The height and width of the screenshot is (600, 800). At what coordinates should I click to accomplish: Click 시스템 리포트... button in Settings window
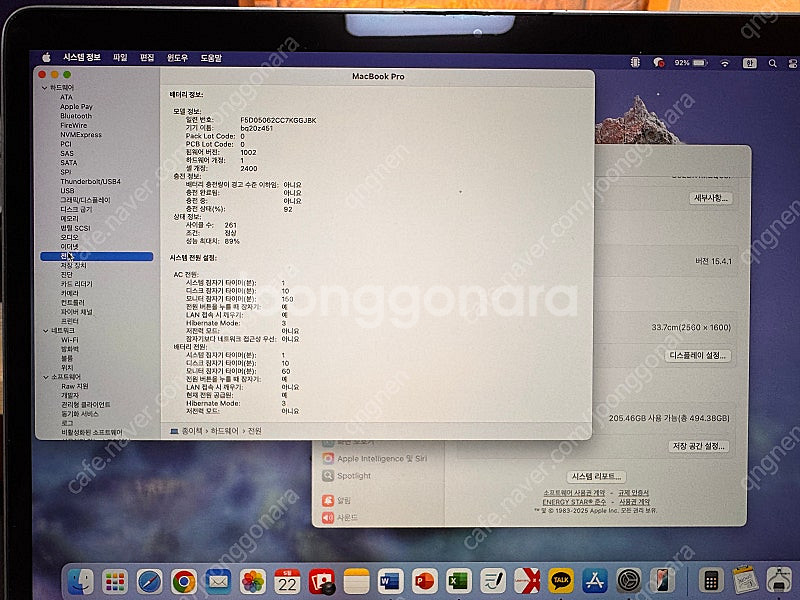[x=596, y=477]
